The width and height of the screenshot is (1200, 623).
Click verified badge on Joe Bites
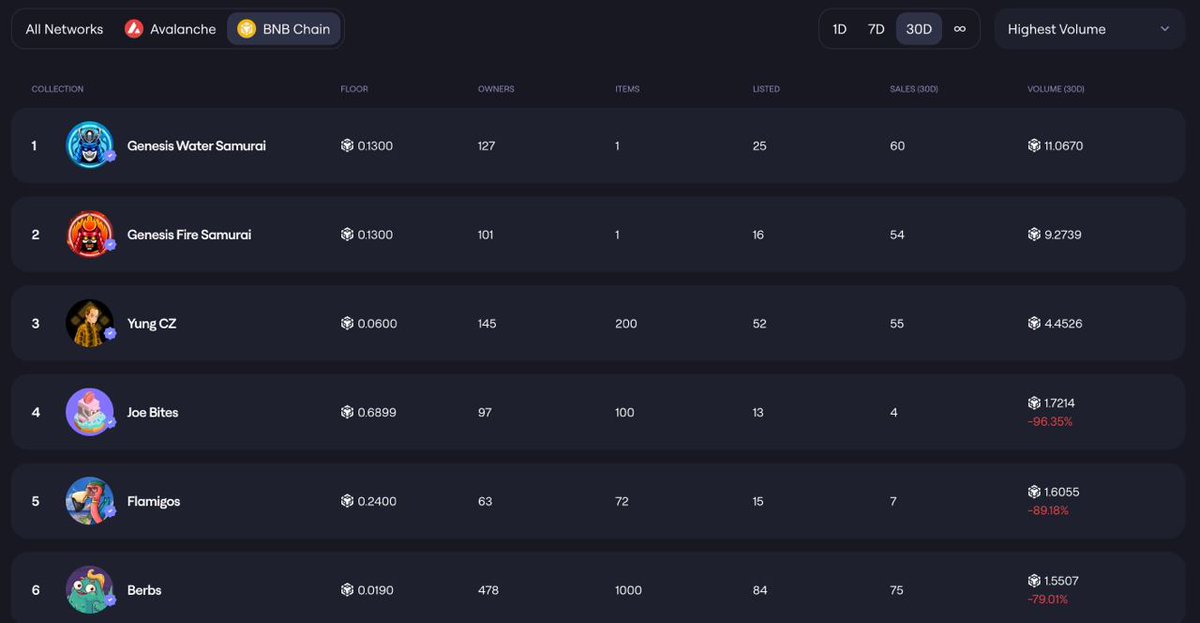point(110,423)
